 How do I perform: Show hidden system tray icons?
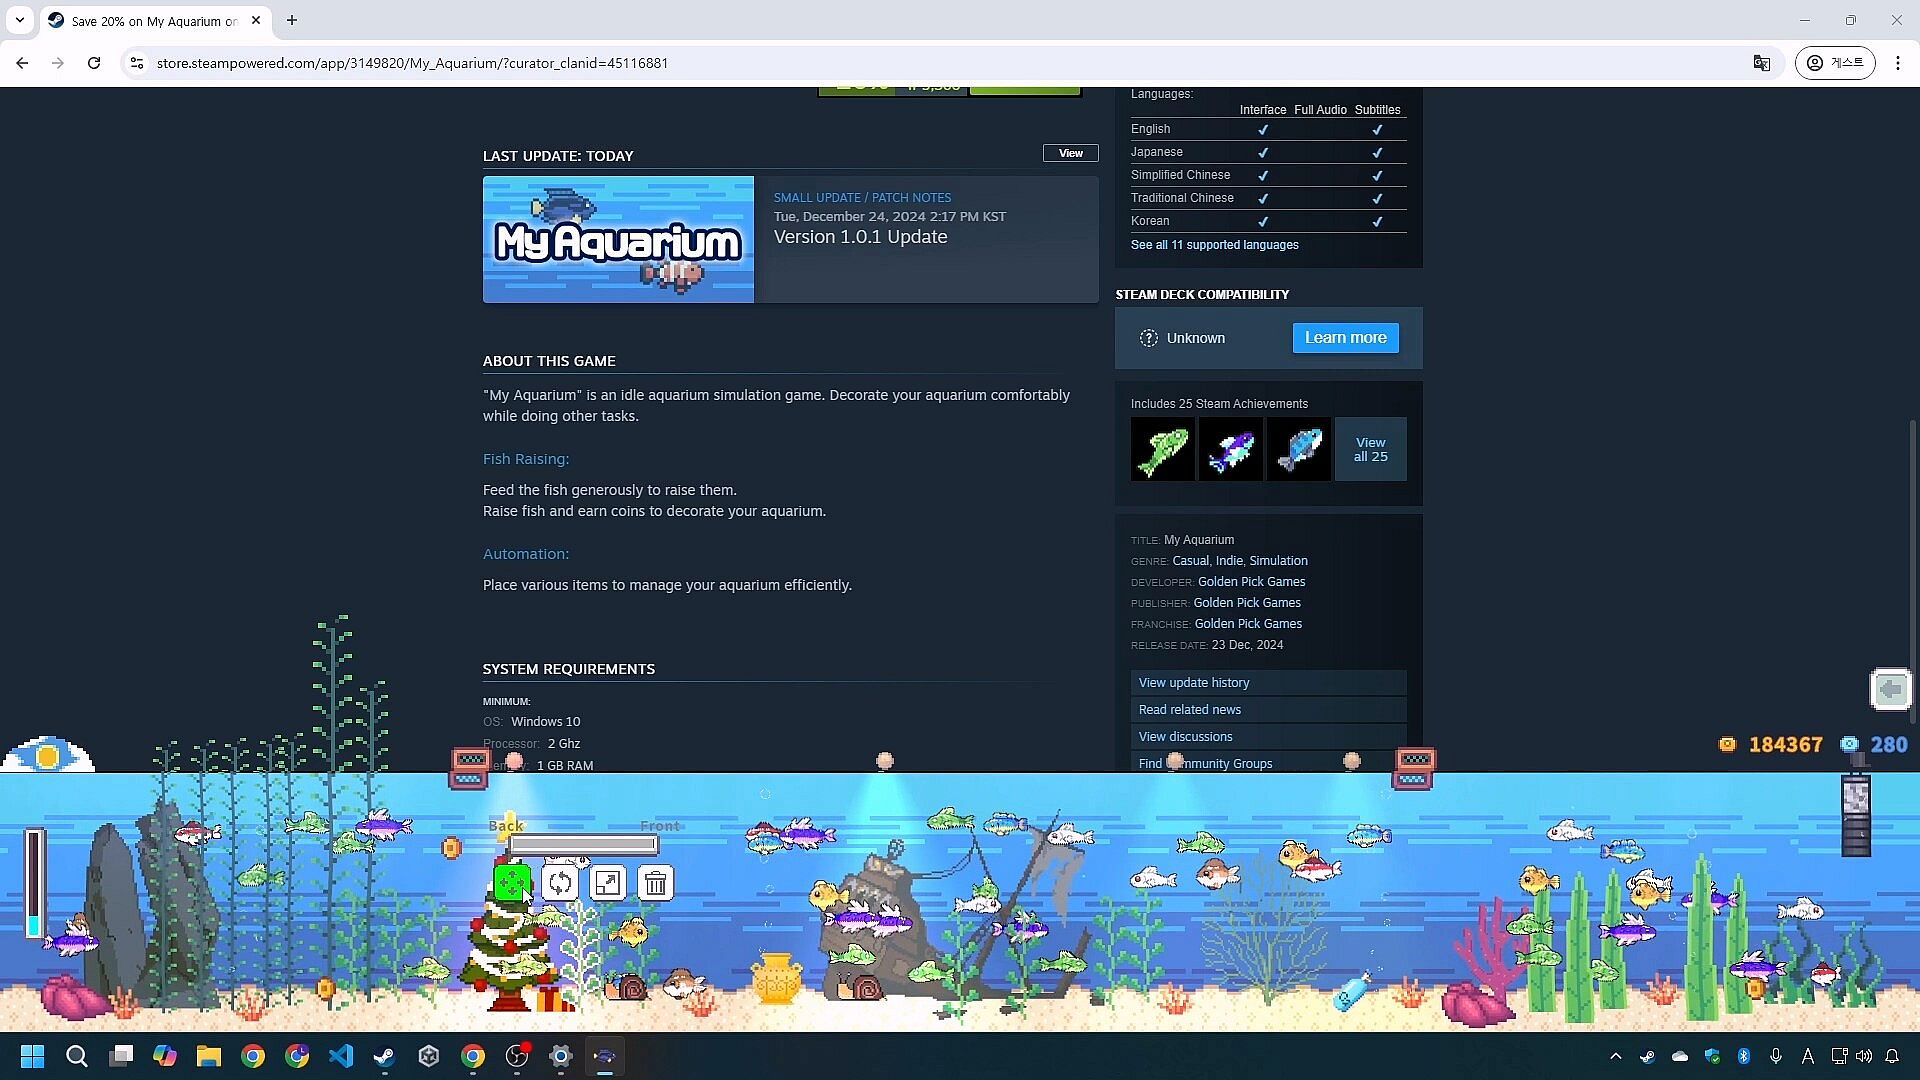coord(1615,1056)
